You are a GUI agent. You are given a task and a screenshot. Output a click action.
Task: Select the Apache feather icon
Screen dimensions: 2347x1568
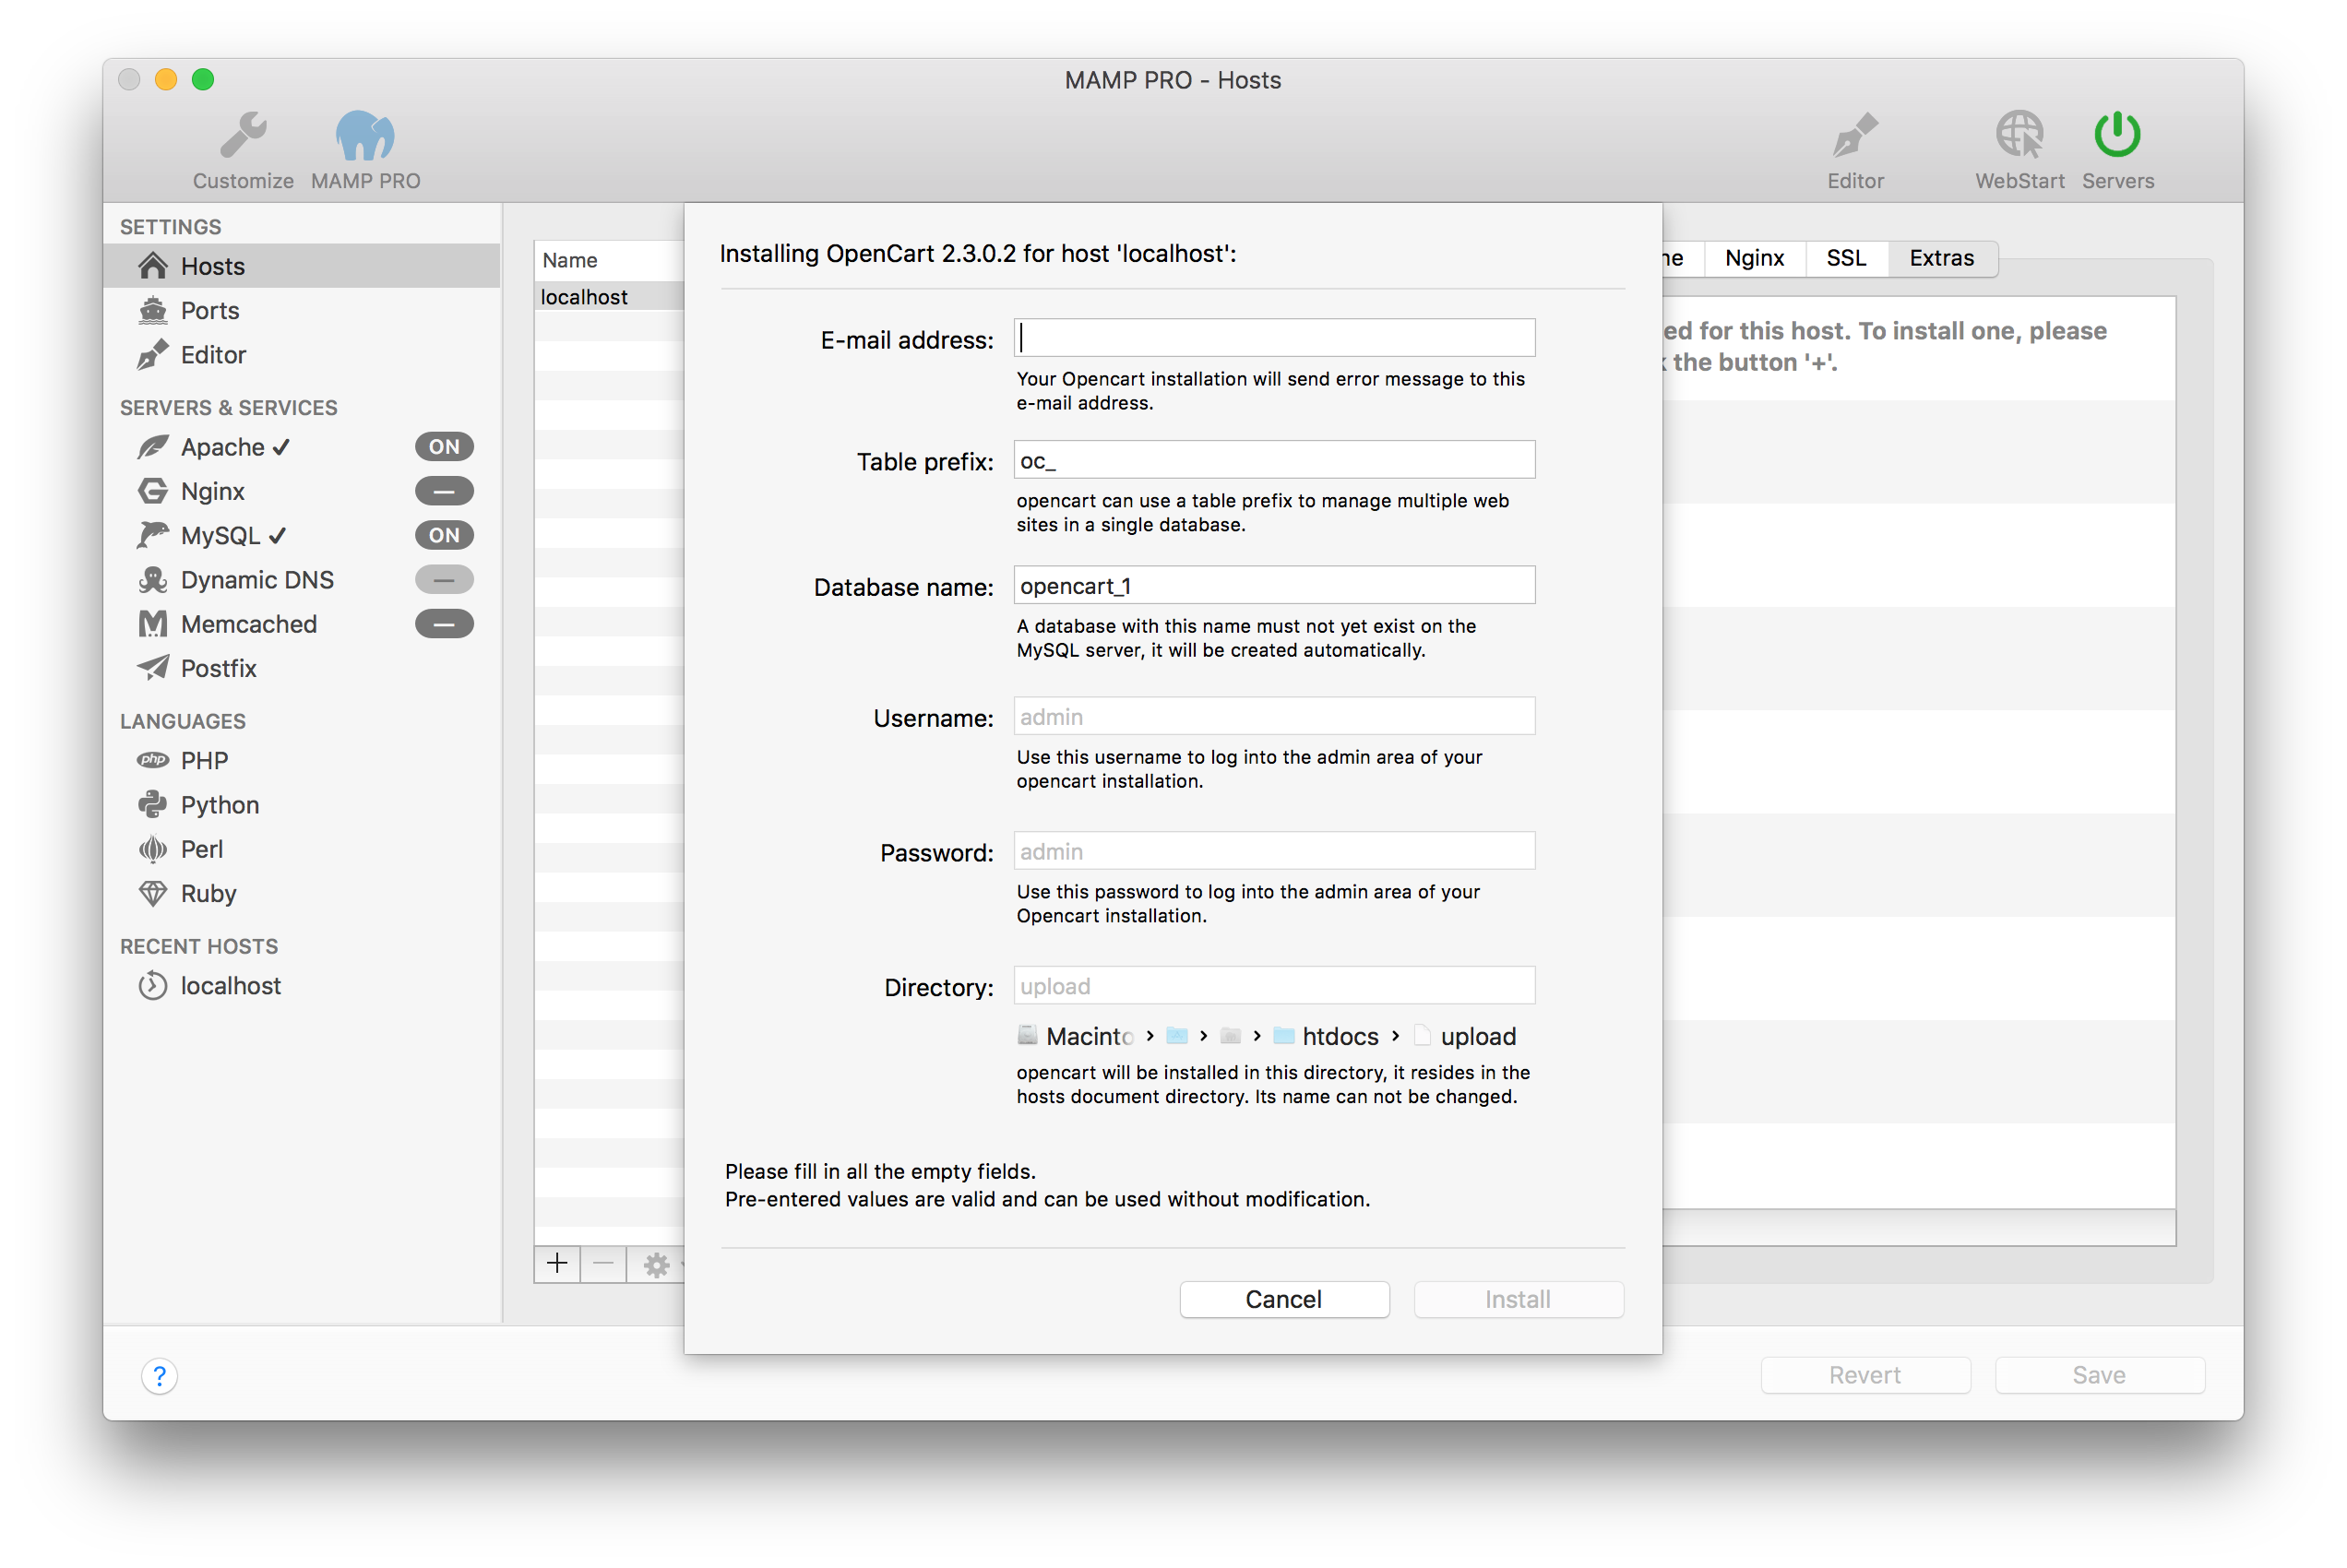pos(153,447)
